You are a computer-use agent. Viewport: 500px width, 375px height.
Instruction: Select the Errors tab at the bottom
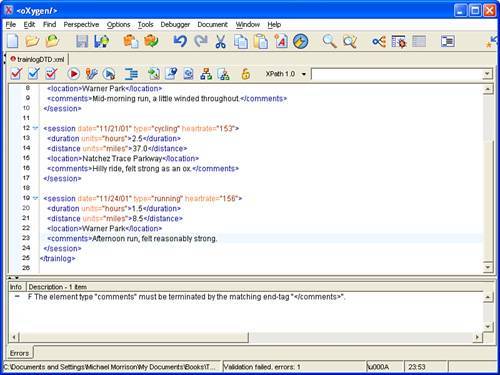click(x=19, y=353)
